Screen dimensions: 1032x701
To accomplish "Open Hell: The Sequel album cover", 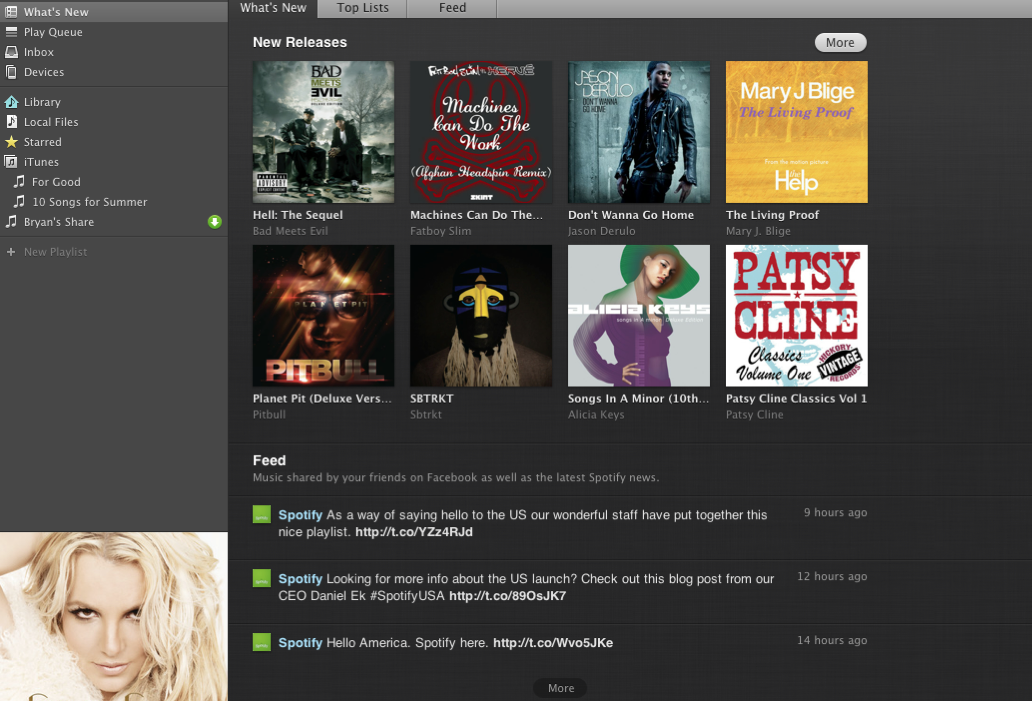I will 323,132.
